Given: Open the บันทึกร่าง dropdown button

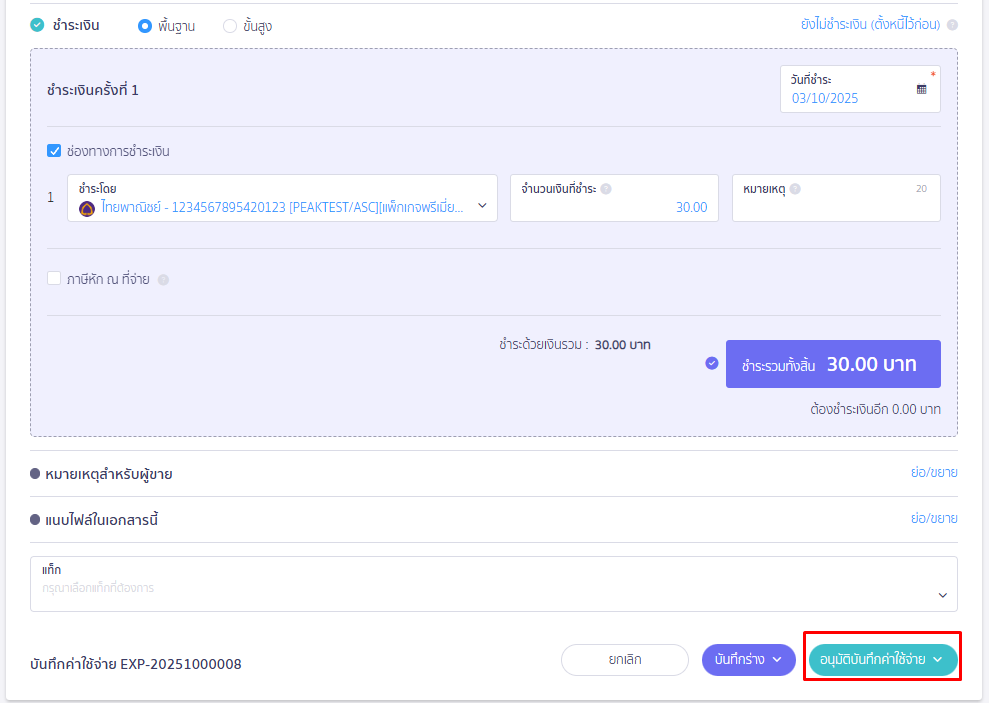Looking at the screenshot, I should tap(748, 660).
